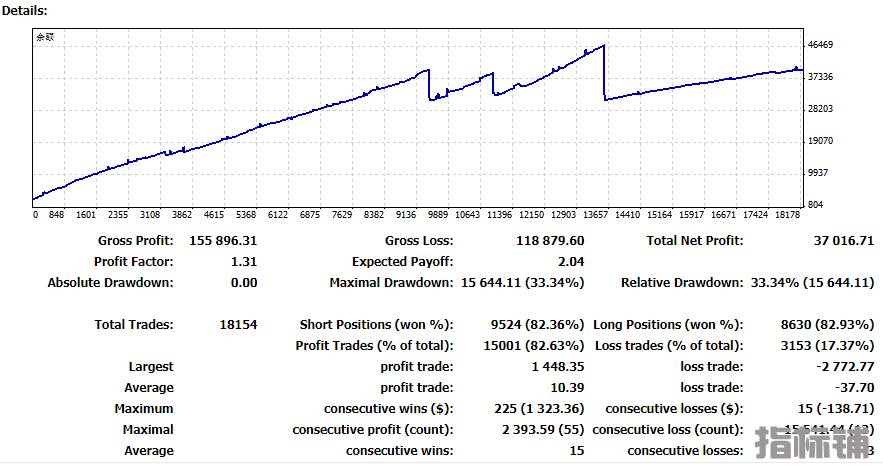883x467 pixels.
Task: Click the Maximum row label
Action: pyautogui.click(x=144, y=408)
